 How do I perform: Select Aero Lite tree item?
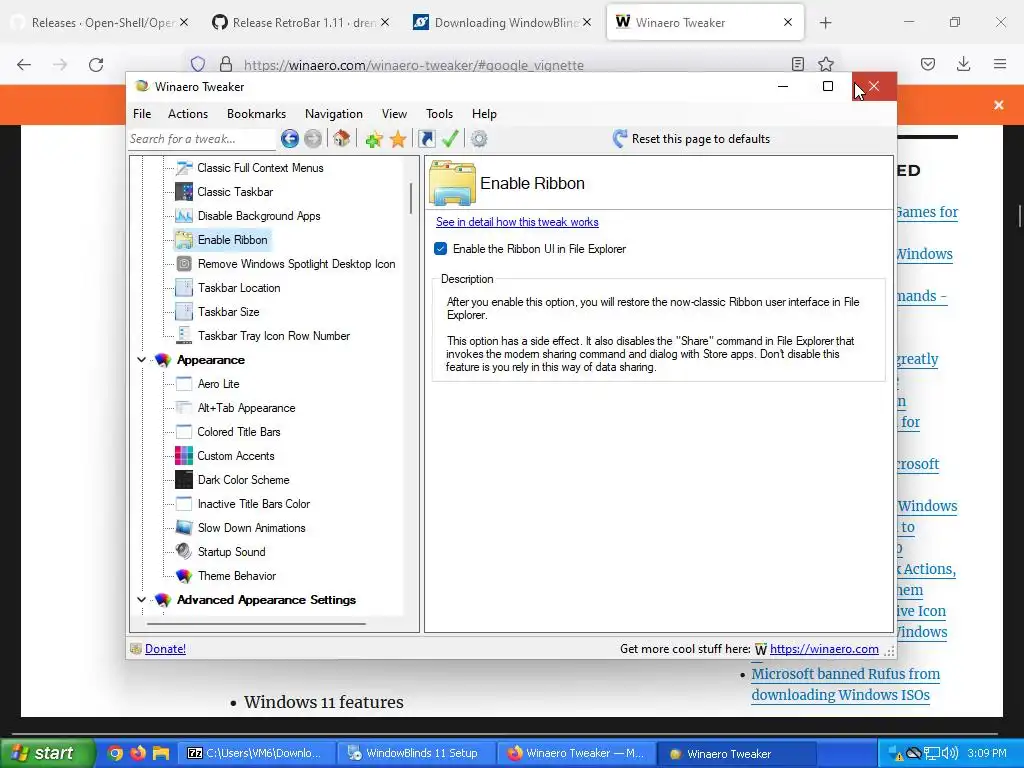[218, 384]
